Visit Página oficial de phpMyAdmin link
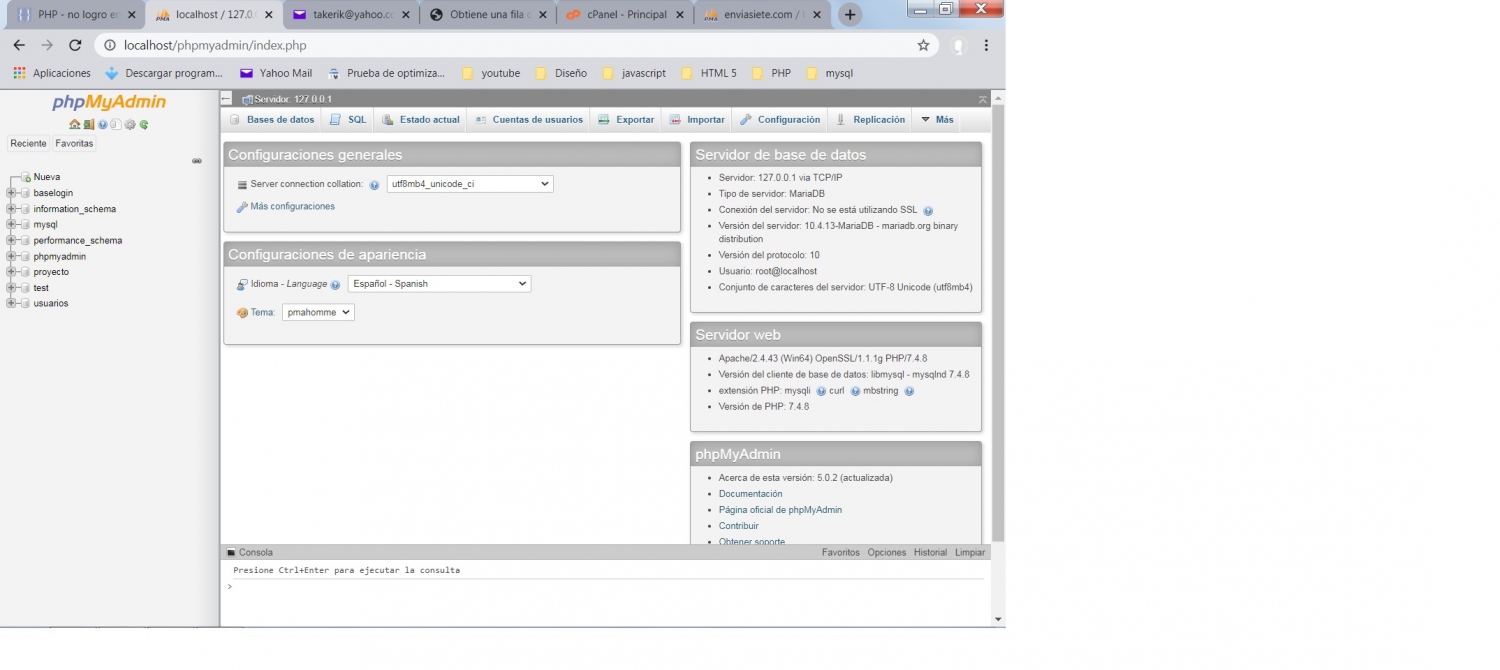Screen dimensions: 1500x670 [x=780, y=510]
